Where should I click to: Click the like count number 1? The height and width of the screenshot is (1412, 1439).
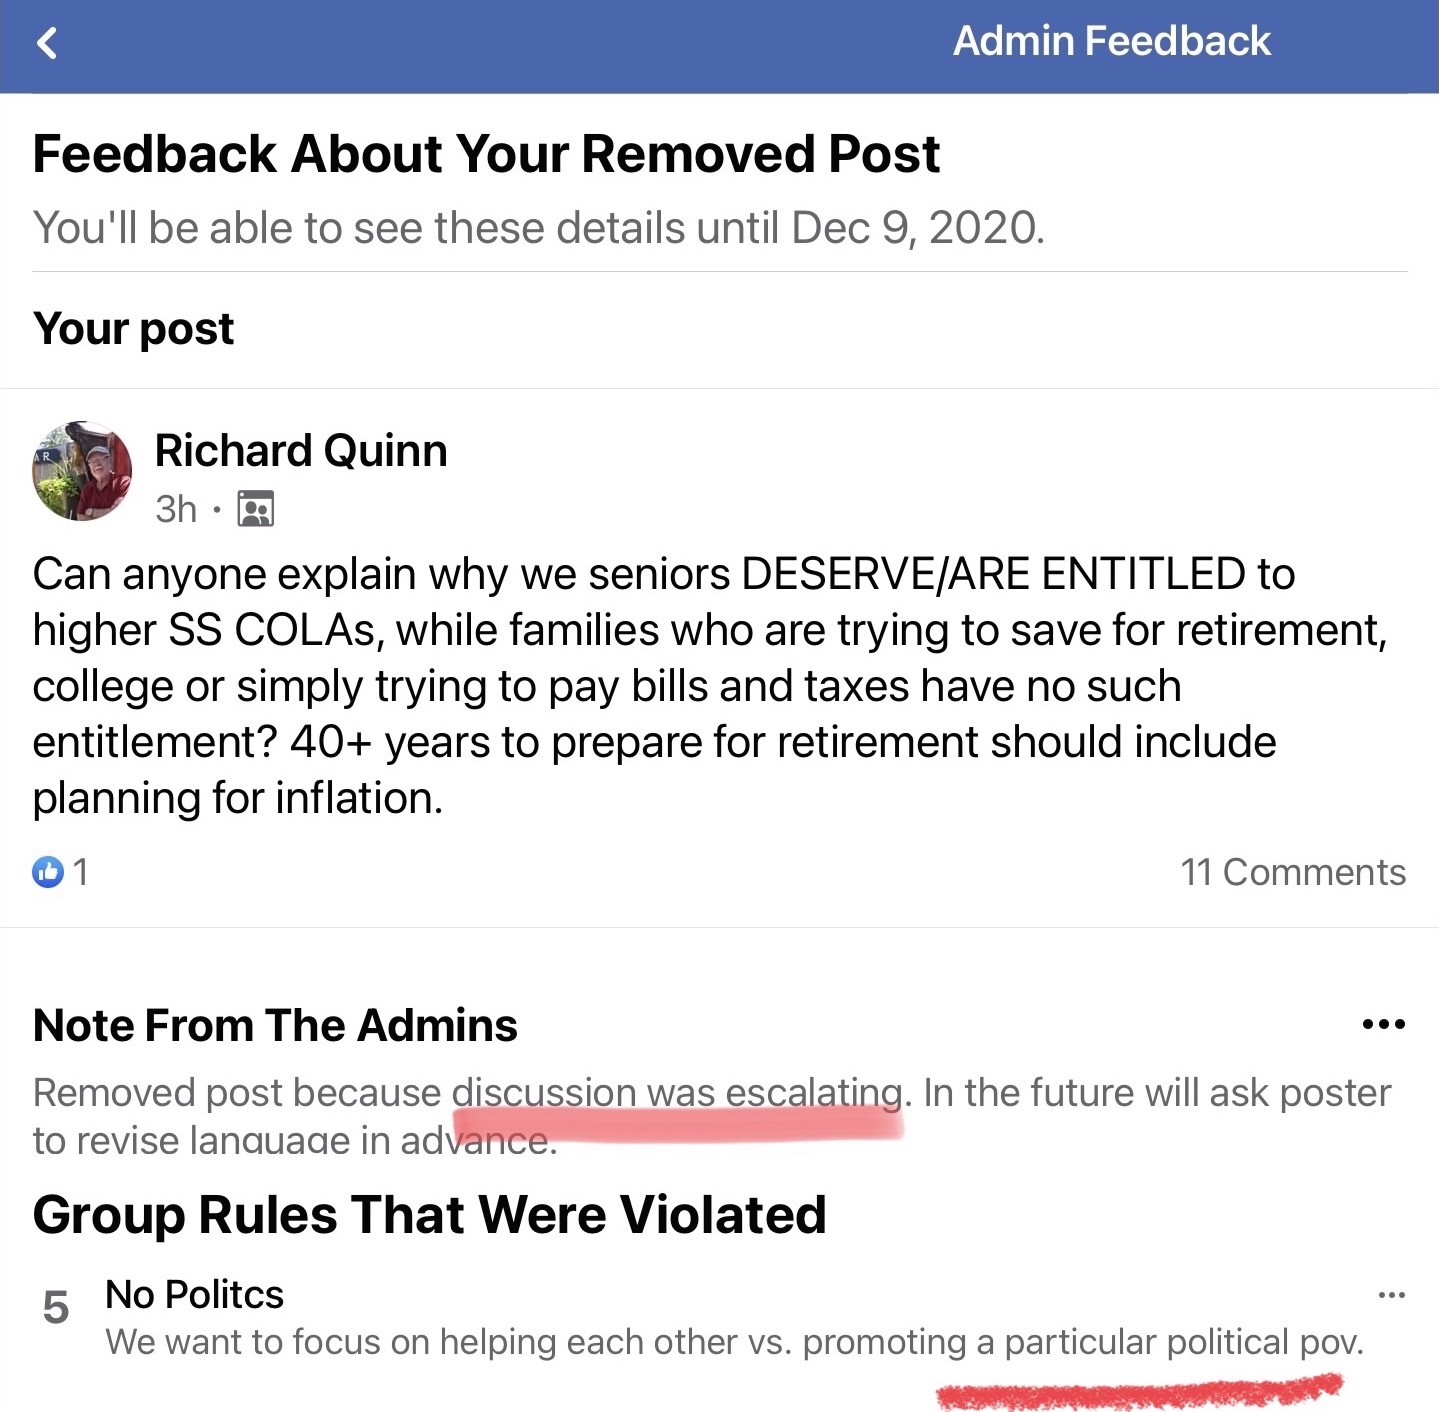[81, 872]
